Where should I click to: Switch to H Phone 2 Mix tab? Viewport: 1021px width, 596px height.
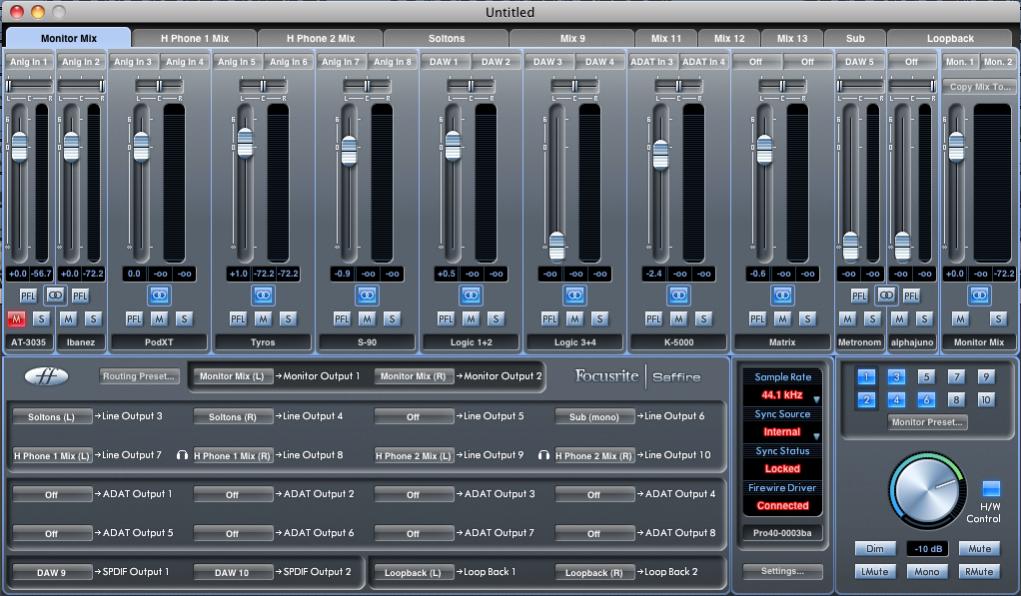pos(320,38)
